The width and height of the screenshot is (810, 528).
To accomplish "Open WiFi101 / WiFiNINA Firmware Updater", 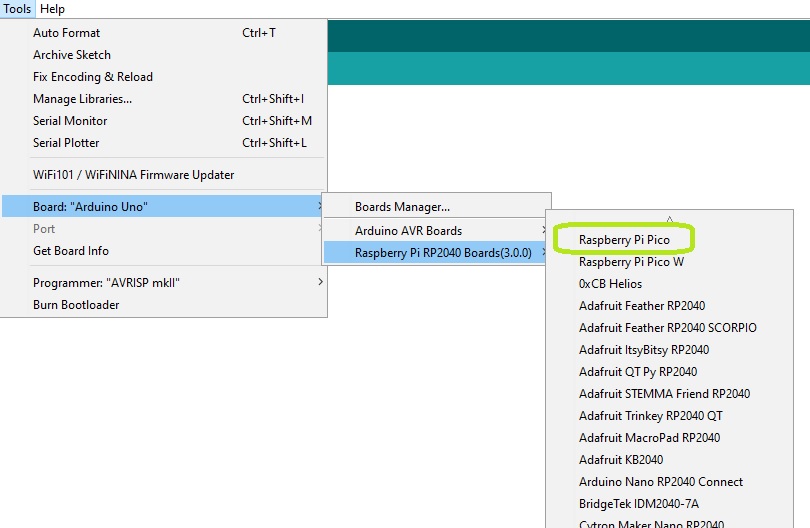I will click(x=133, y=175).
